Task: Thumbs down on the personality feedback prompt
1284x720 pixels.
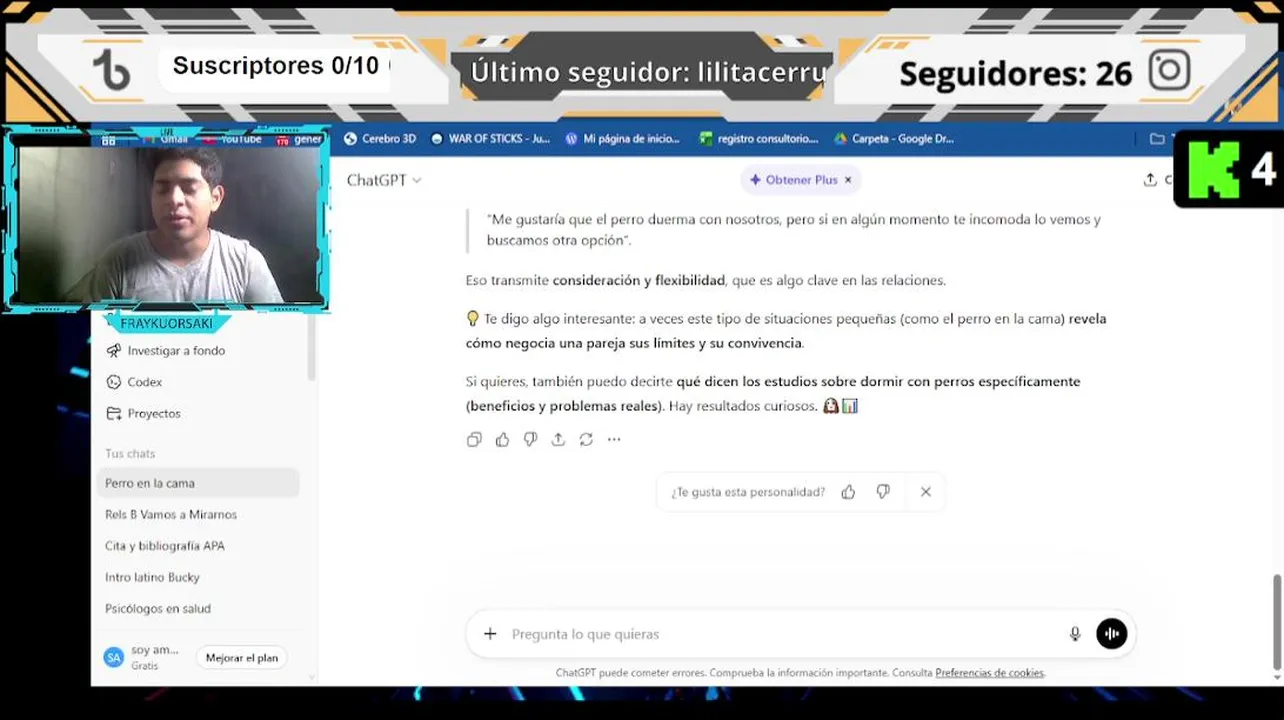Action: point(883,492)
